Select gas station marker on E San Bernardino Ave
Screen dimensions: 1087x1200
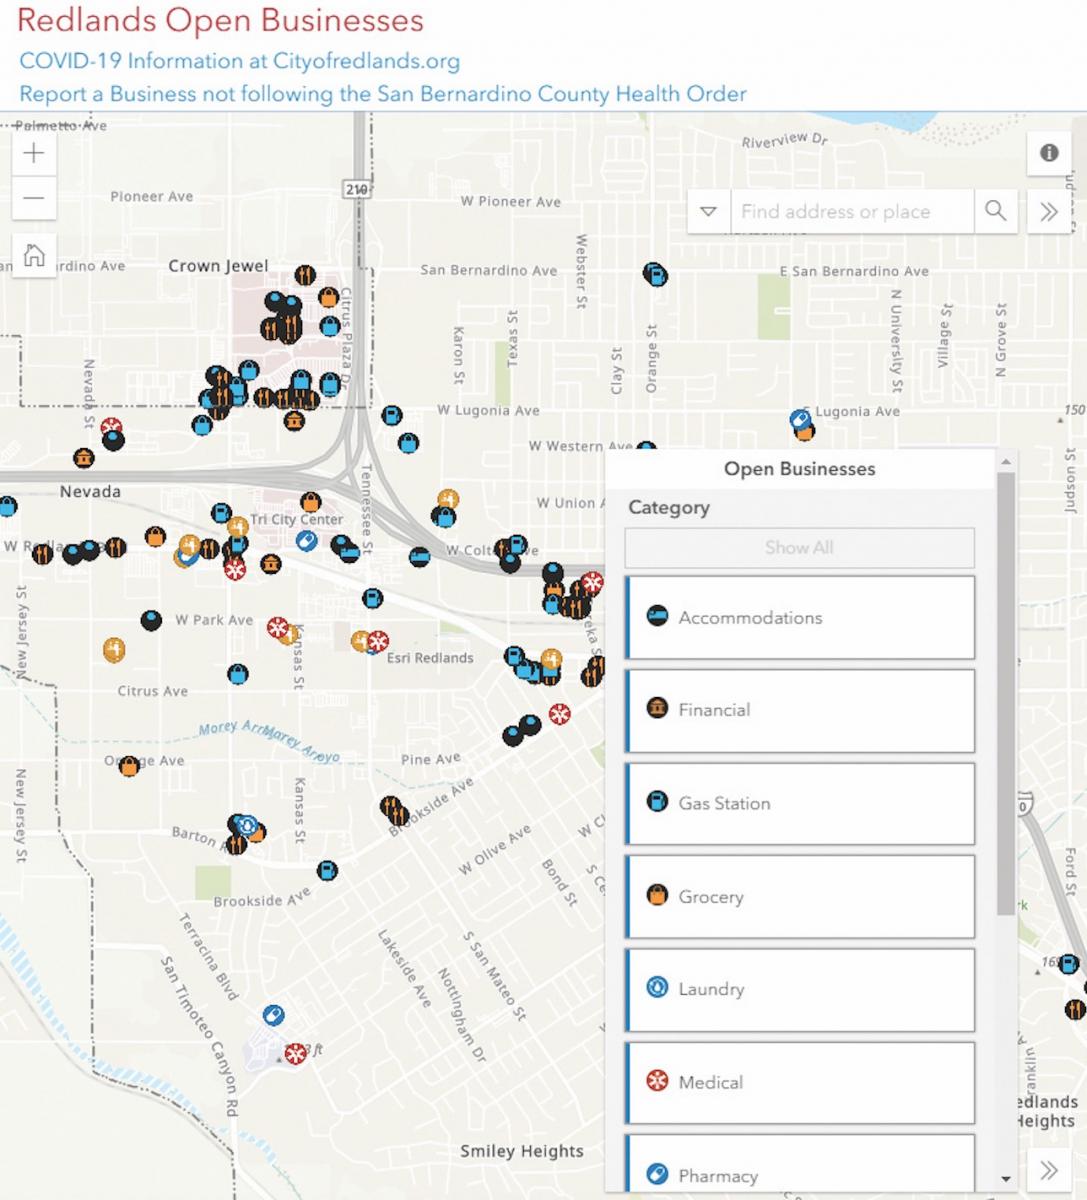[x=655, y=274]
